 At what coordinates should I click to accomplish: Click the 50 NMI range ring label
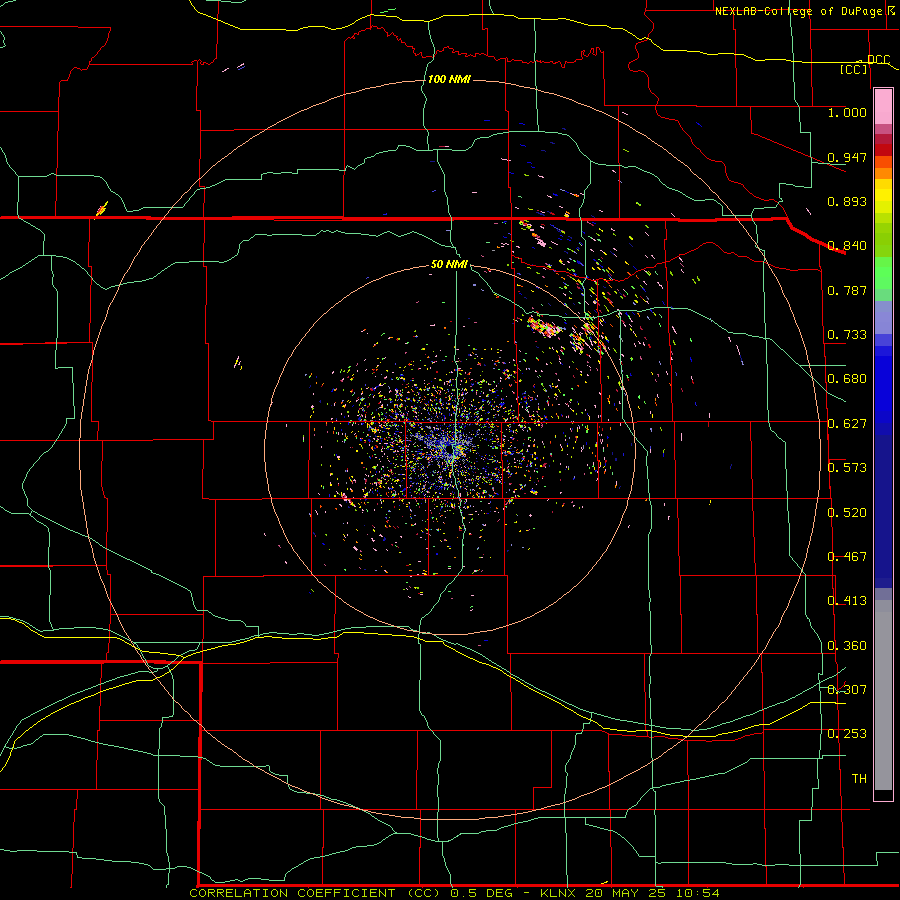coord(449,265)
